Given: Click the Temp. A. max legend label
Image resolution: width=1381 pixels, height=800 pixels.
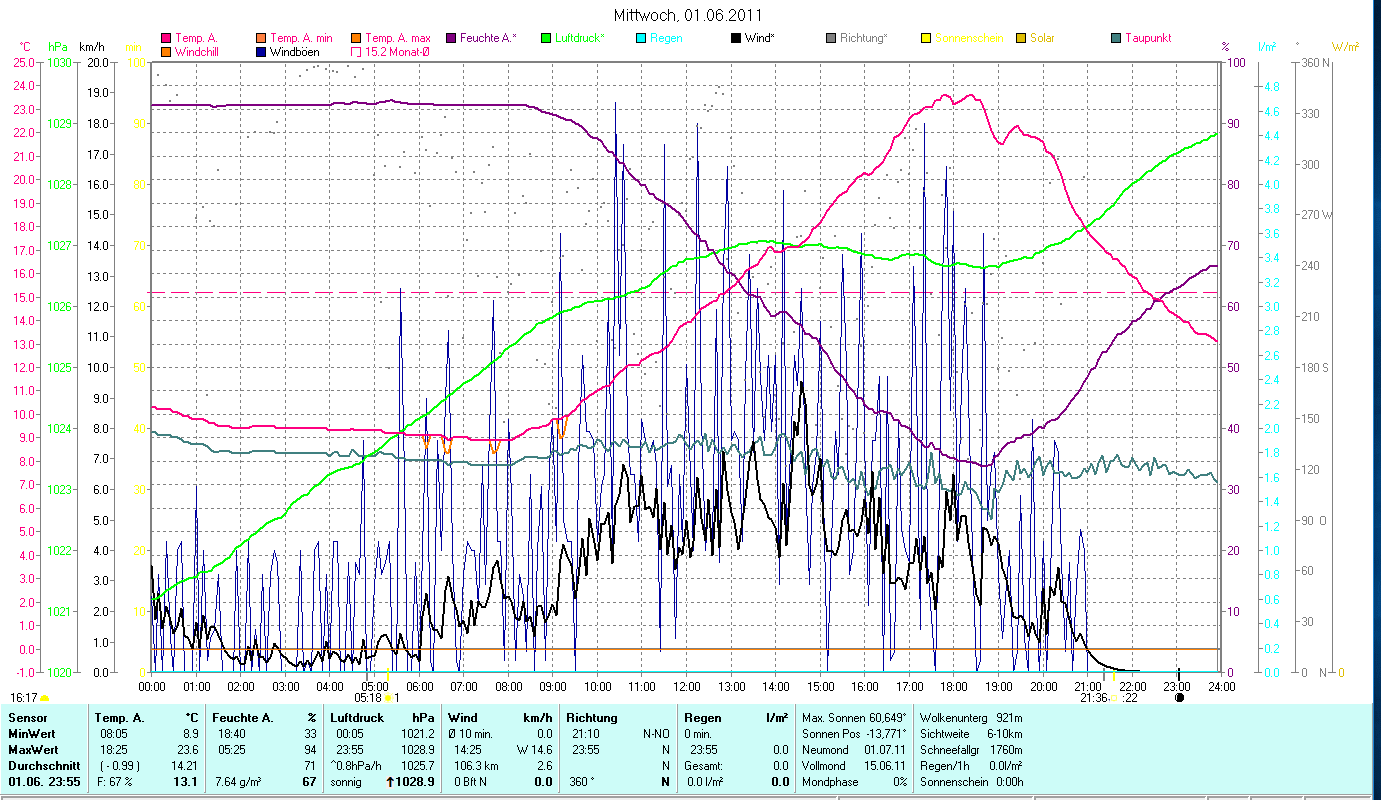Looking at the screenshot, I should 397,38.
